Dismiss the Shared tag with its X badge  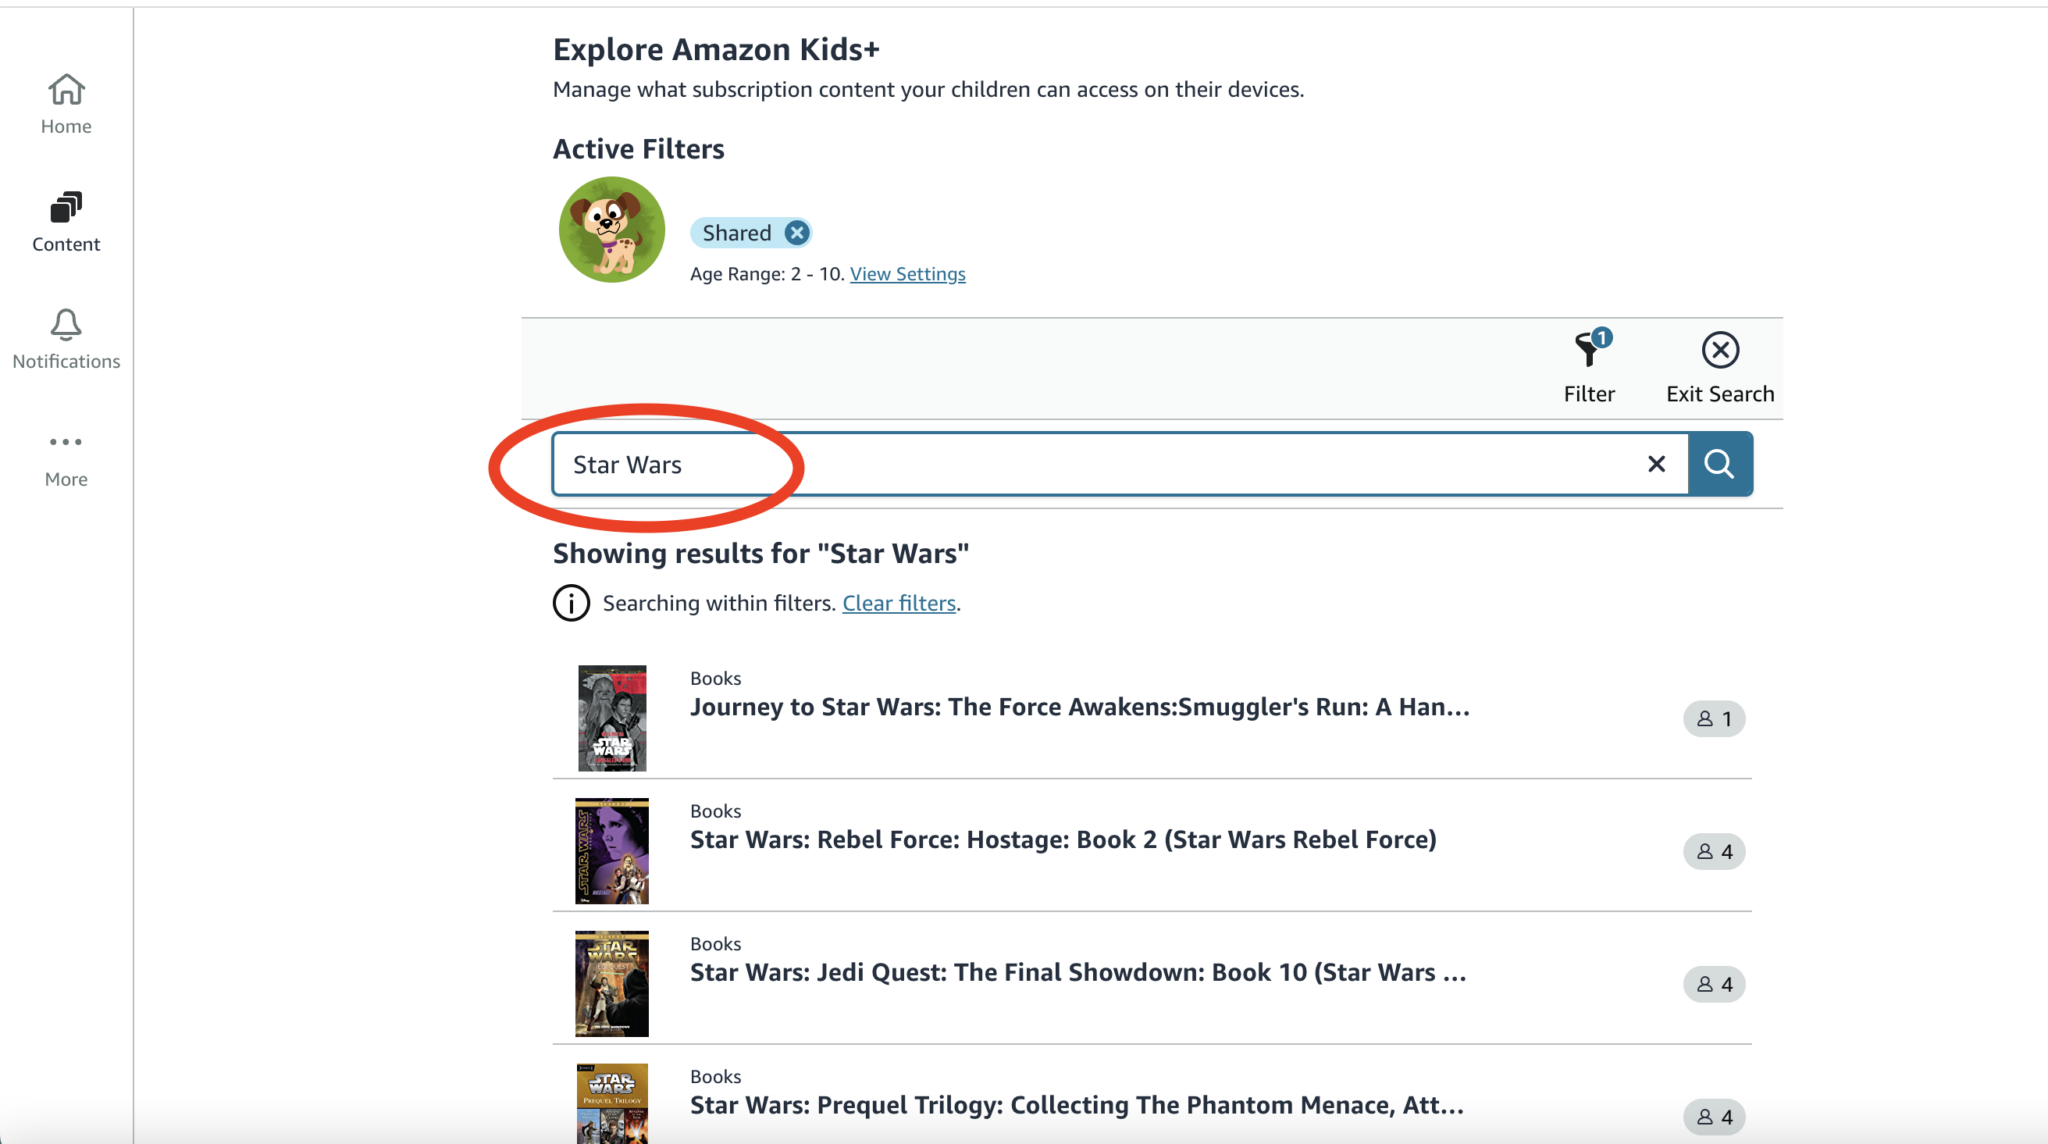coord(796,232)
